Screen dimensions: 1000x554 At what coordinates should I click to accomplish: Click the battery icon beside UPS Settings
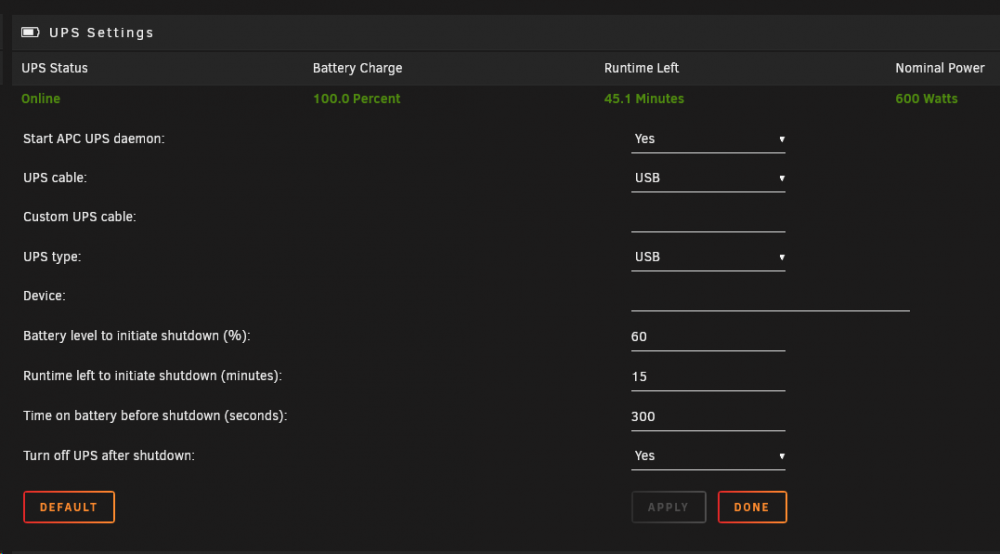pyautogui.click(x=30, y=32)
